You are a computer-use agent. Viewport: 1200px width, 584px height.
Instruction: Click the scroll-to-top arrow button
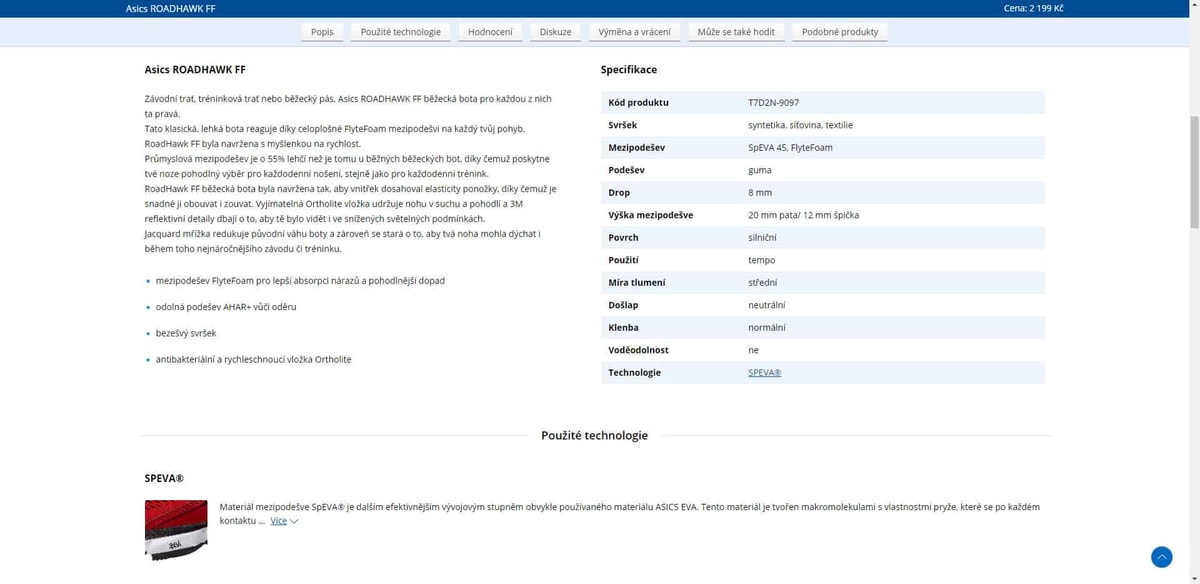click(x=1161, y=557)
